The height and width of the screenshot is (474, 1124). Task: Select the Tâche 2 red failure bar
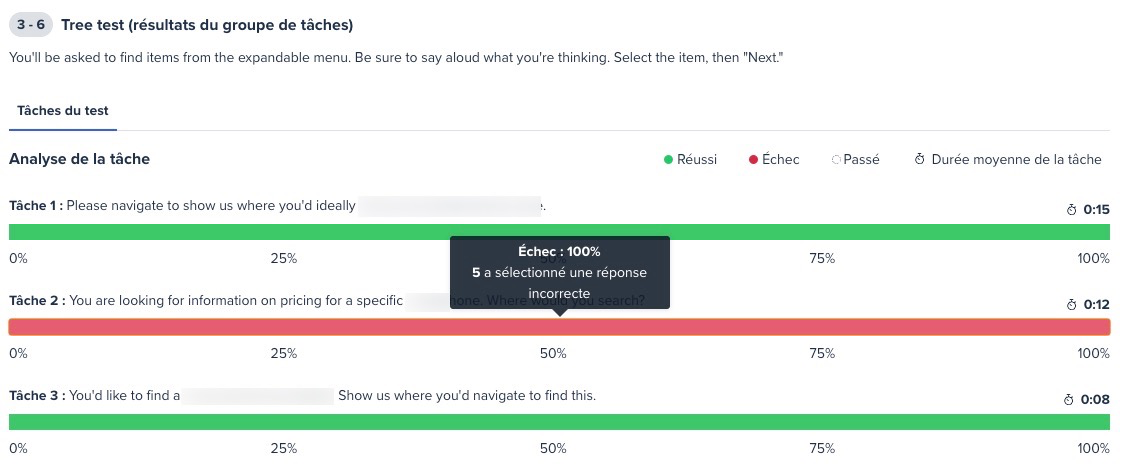559,327
